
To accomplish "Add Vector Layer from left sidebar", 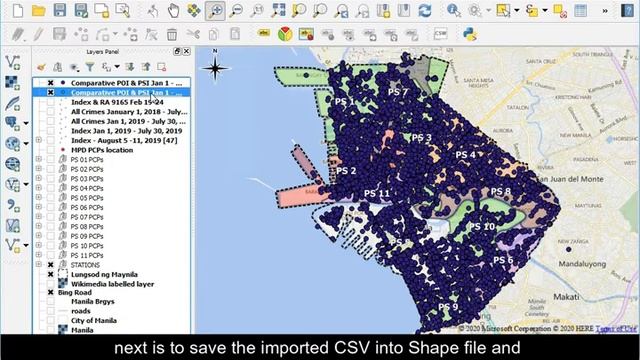I will (x=13, y=62).
